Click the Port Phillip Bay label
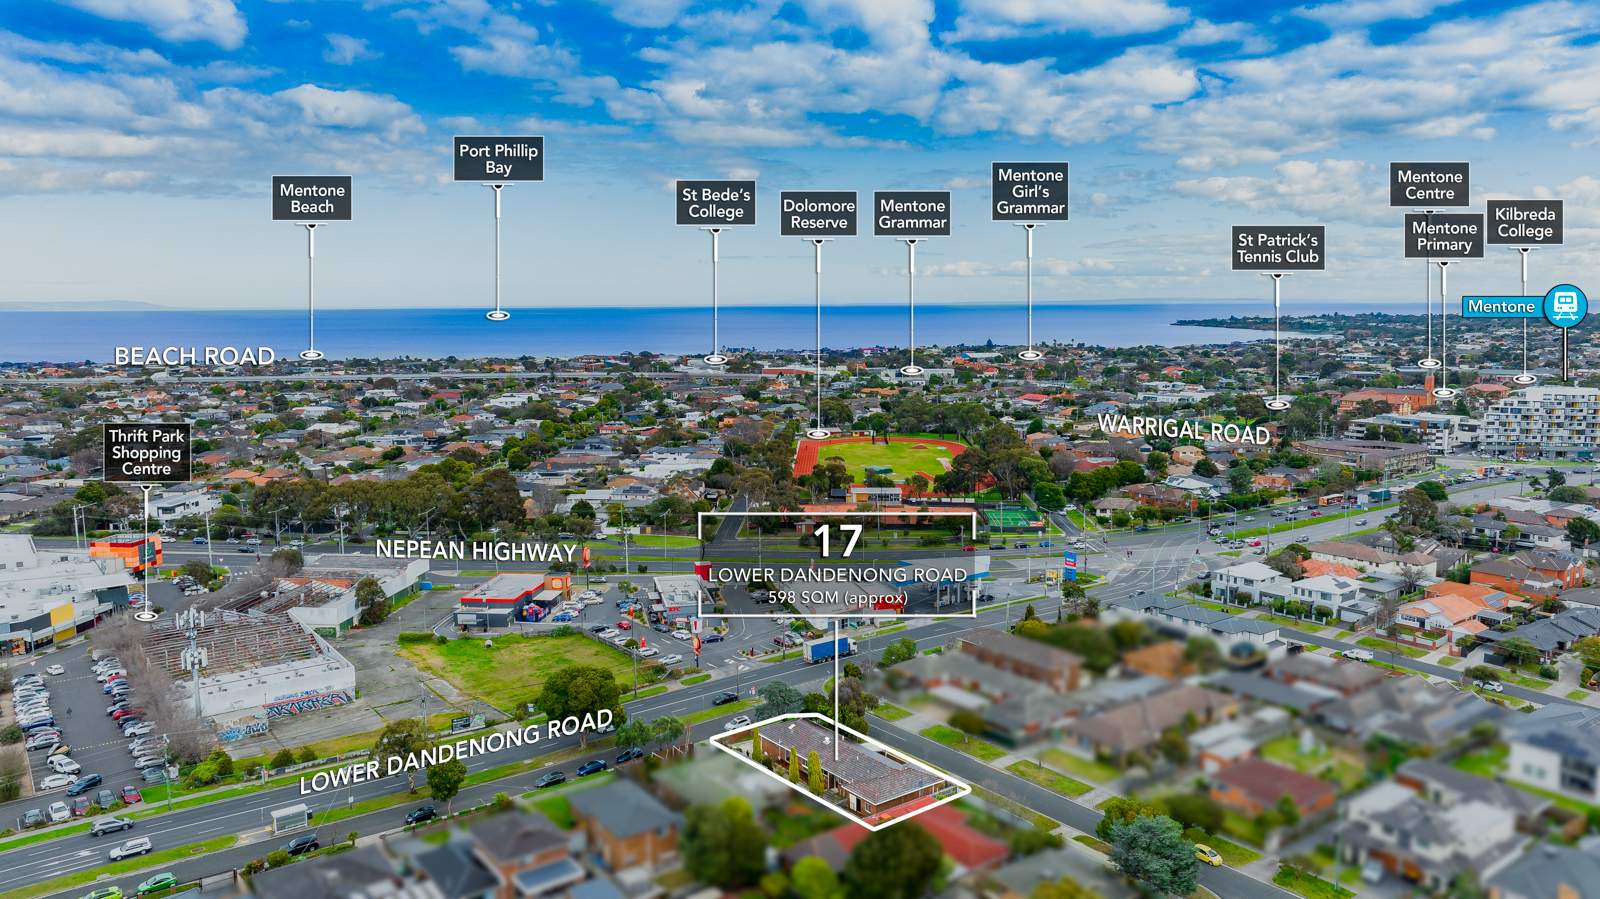The height and width of the screenshot is (899, 1600). (x=498, y=159)
